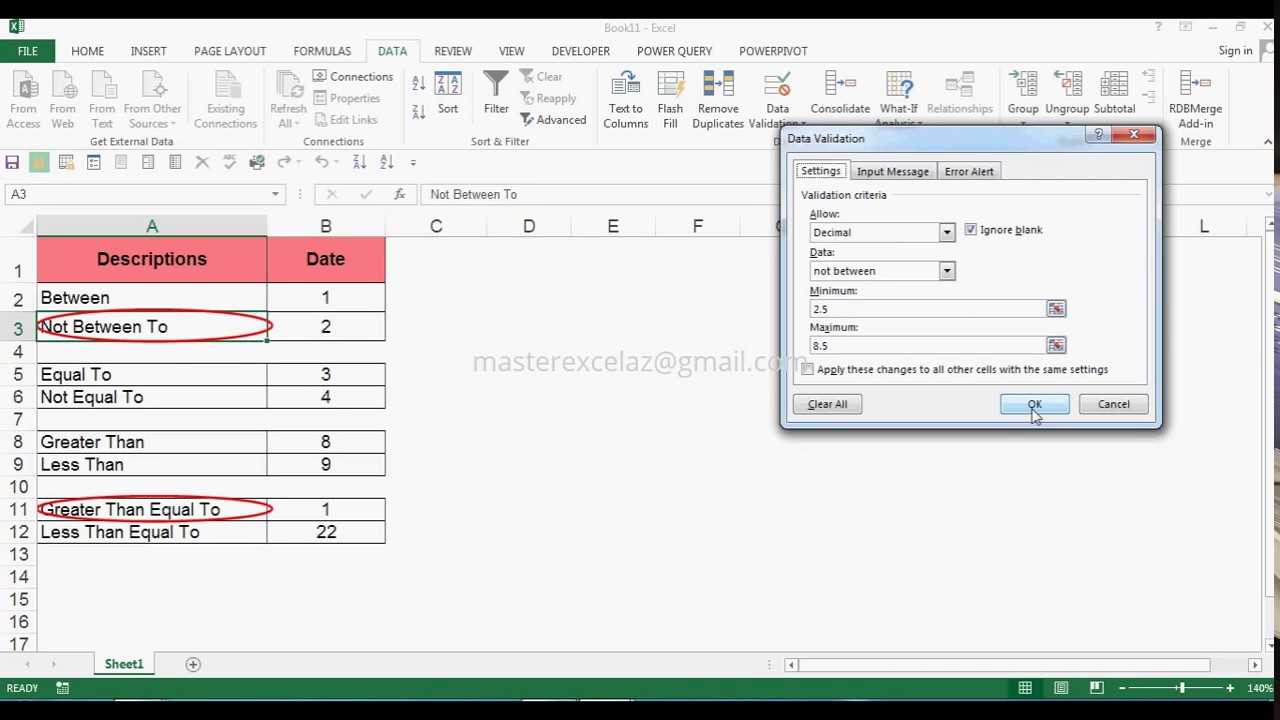Open the From Other Sources dropdown

point(152,100)
